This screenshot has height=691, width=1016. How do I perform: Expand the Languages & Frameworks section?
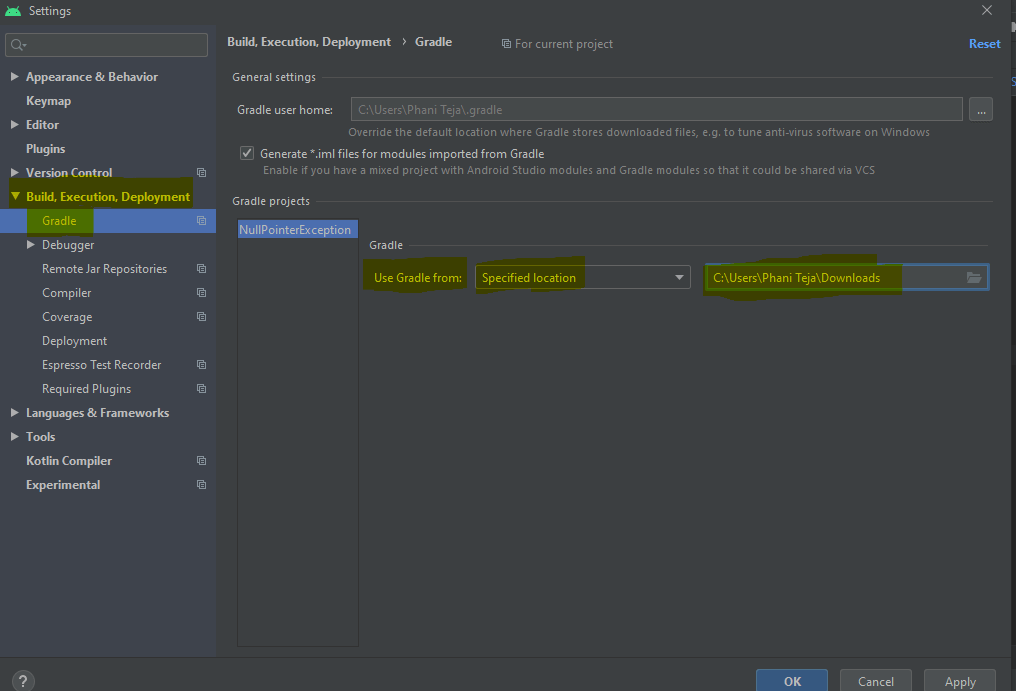[x=14, y=412]
